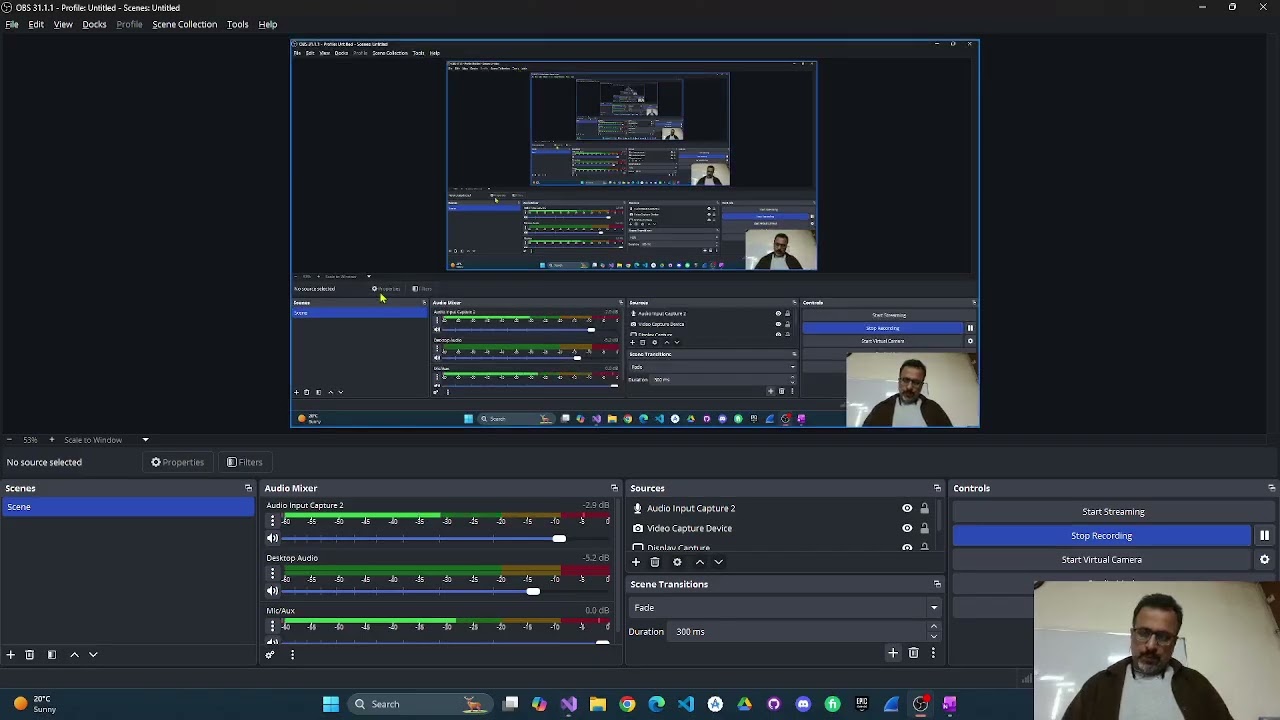The width and height of the screenshot is (1280, 720).
Task: Lock the Audio Input Capture 2 source
Action: tap(924, 508)
